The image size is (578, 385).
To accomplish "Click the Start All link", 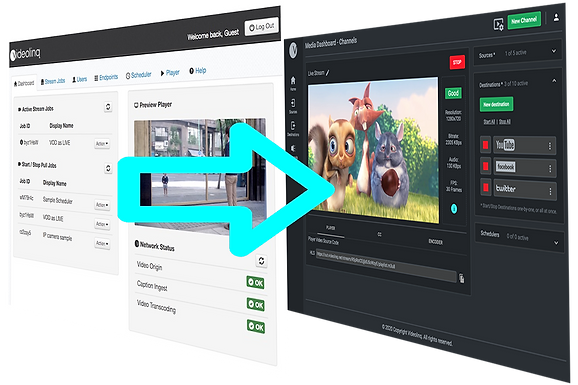I will [489, 121].
